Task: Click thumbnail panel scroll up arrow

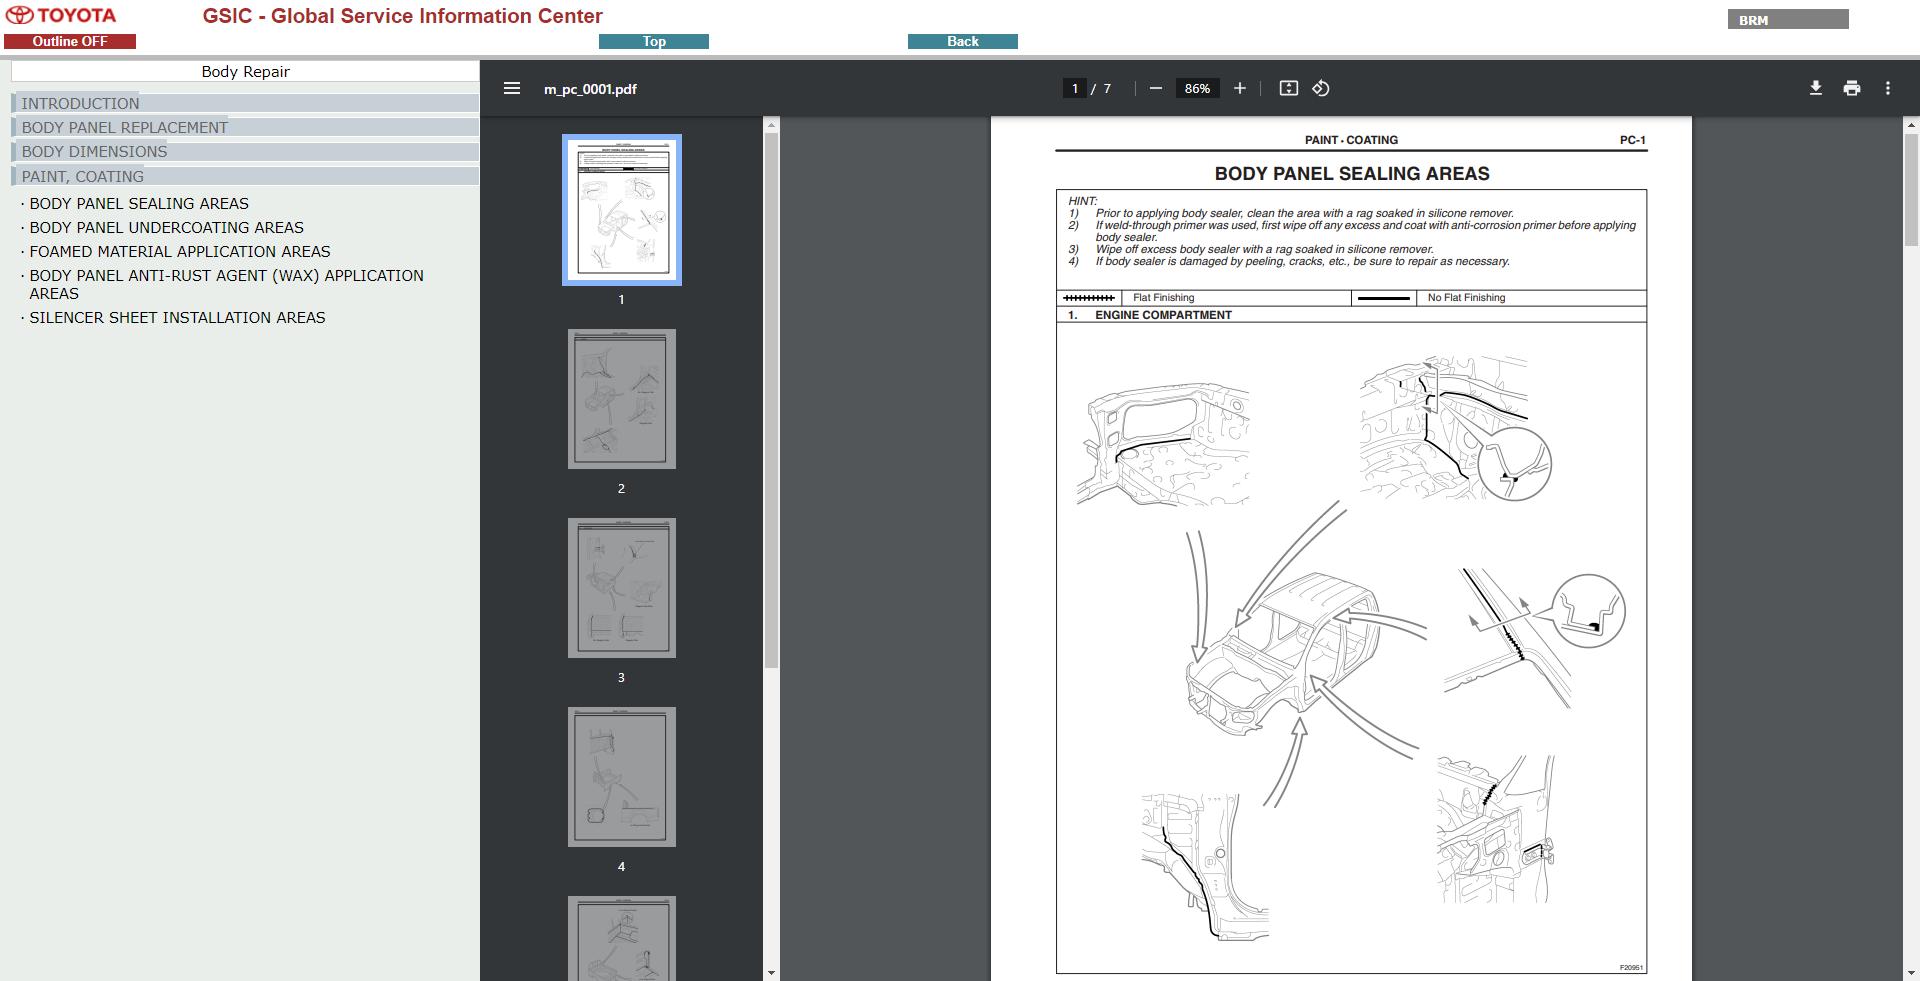Action: pyautogui.click(x=771, y=124)
